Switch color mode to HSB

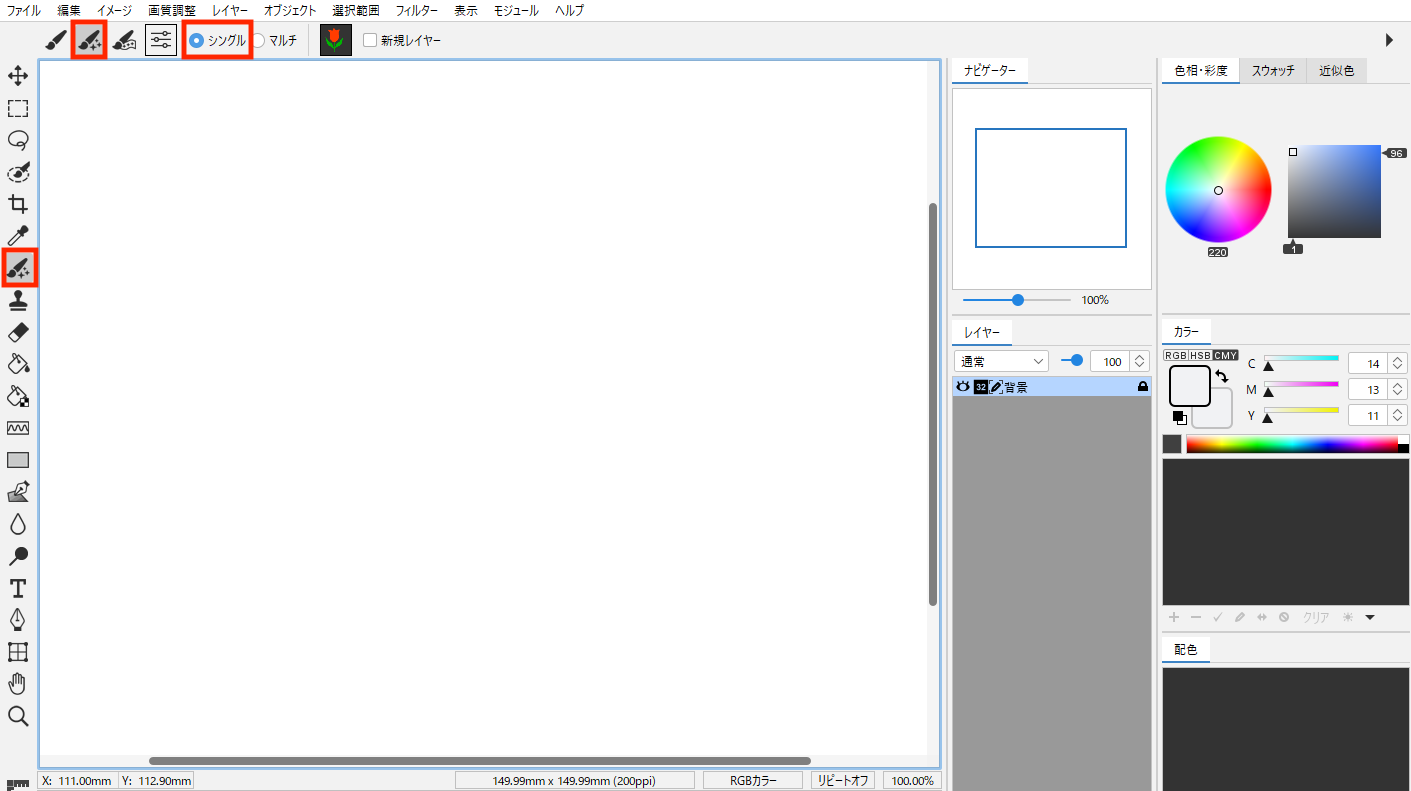[1200, 355]
